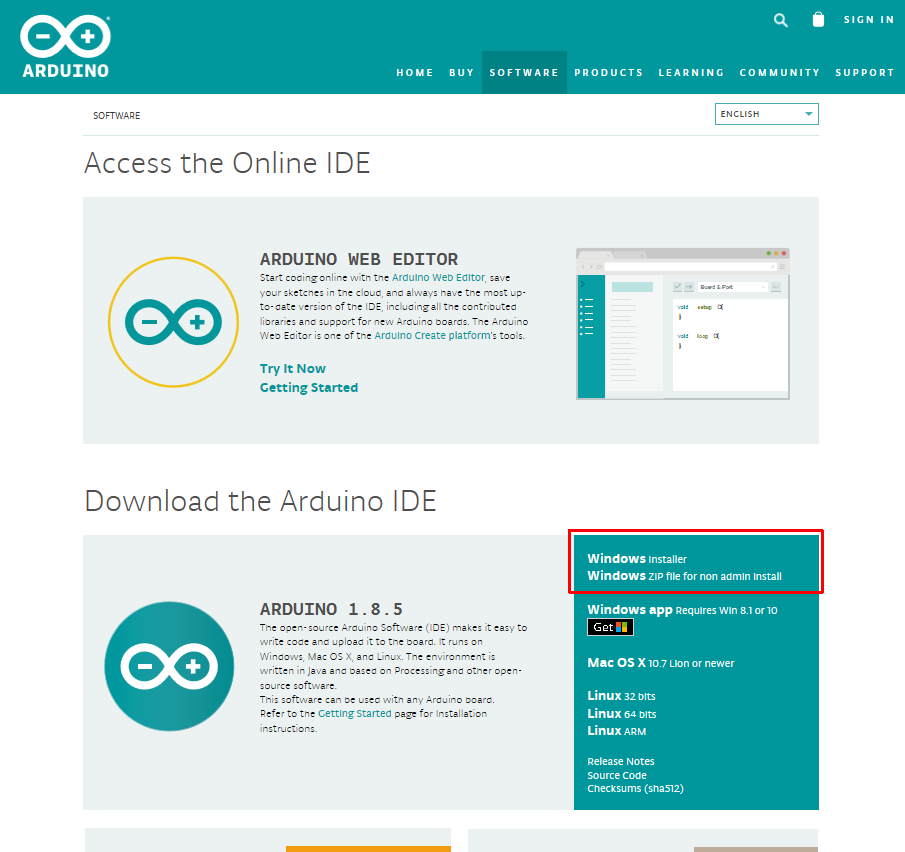
Task: Open the BUY menu item
Action: [461, 73]
